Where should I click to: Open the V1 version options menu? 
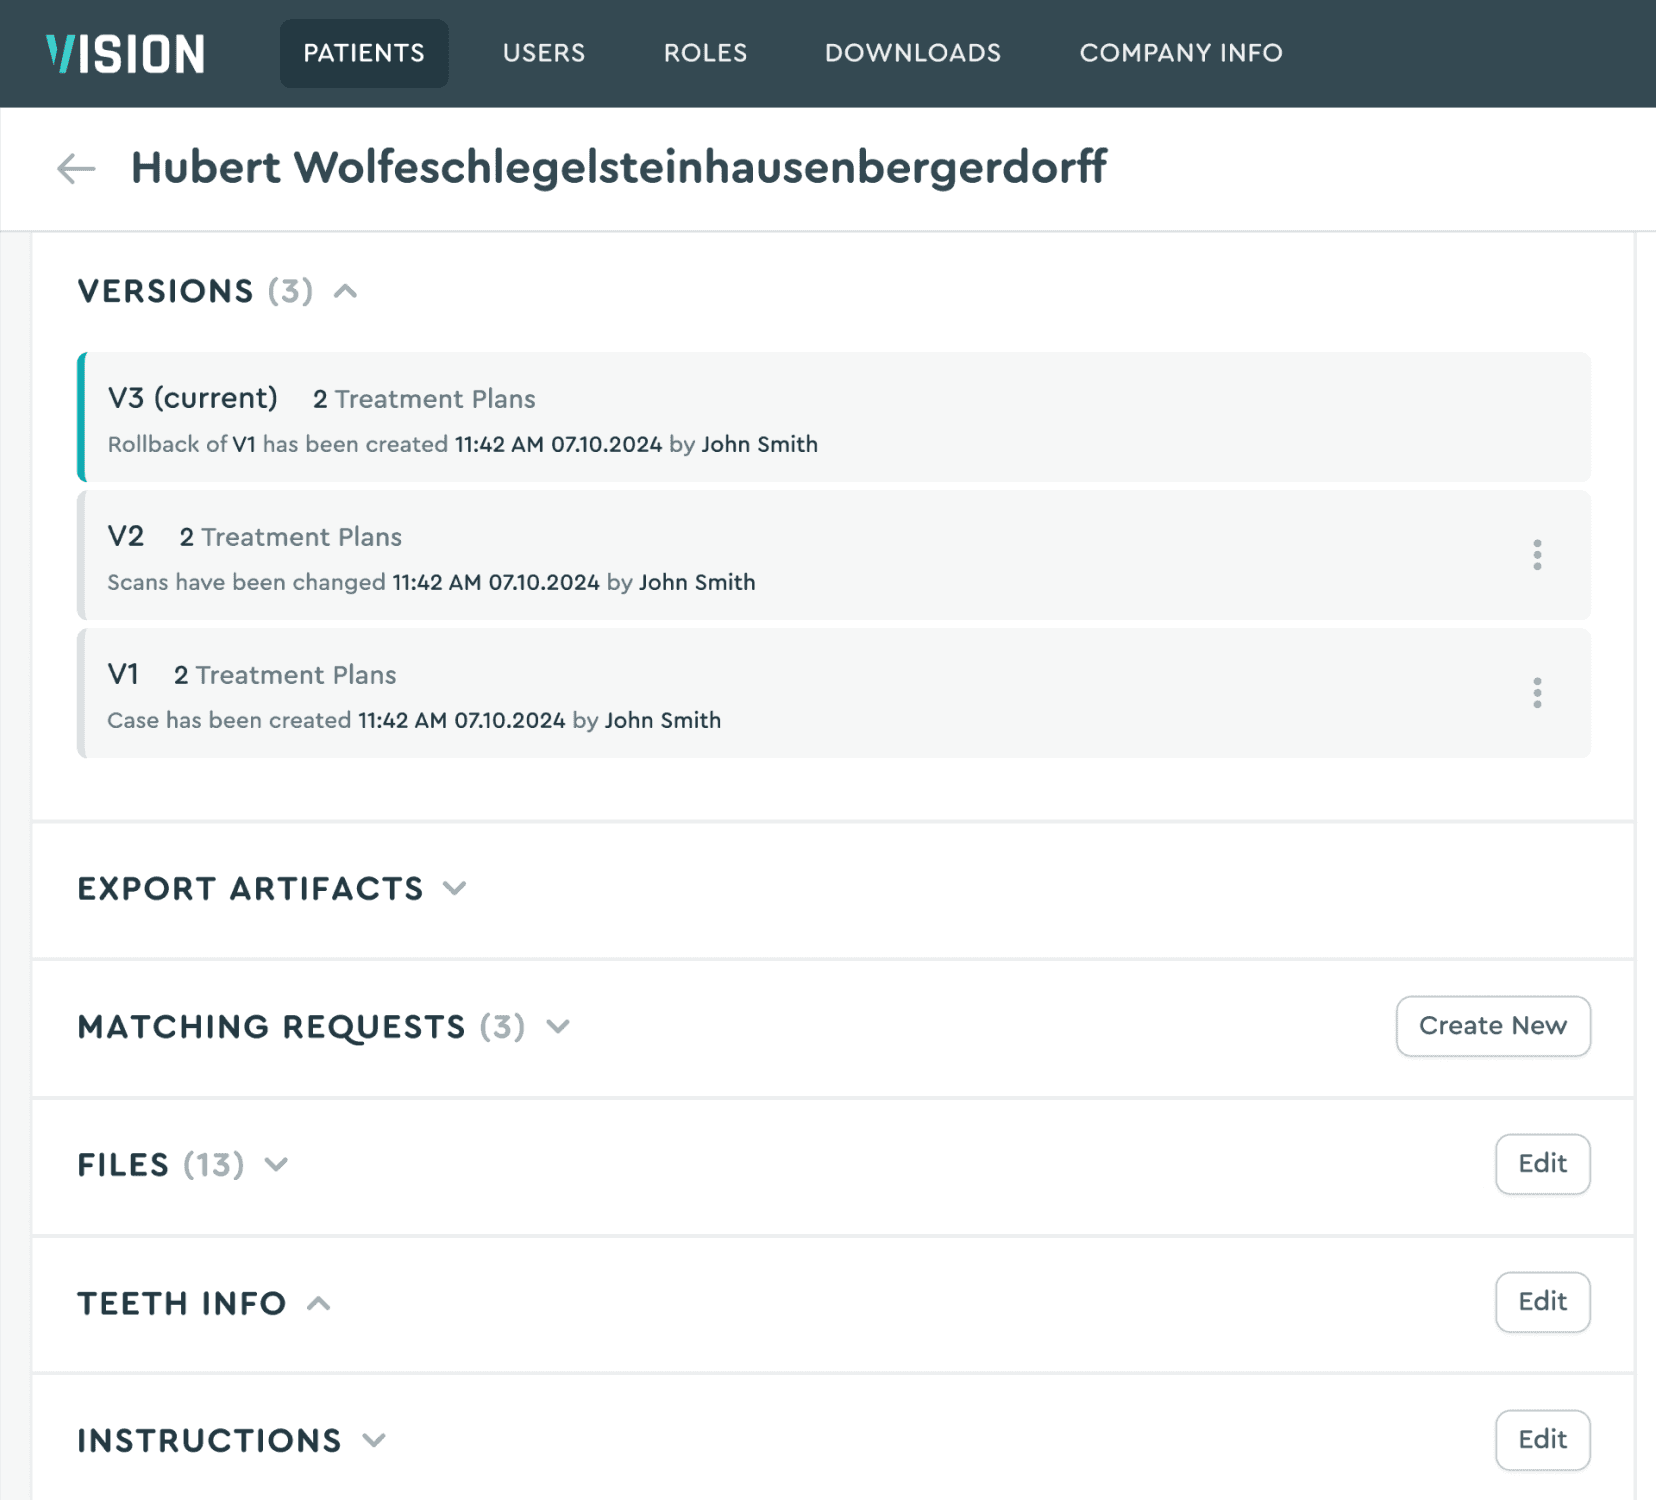pos(1537,692)
